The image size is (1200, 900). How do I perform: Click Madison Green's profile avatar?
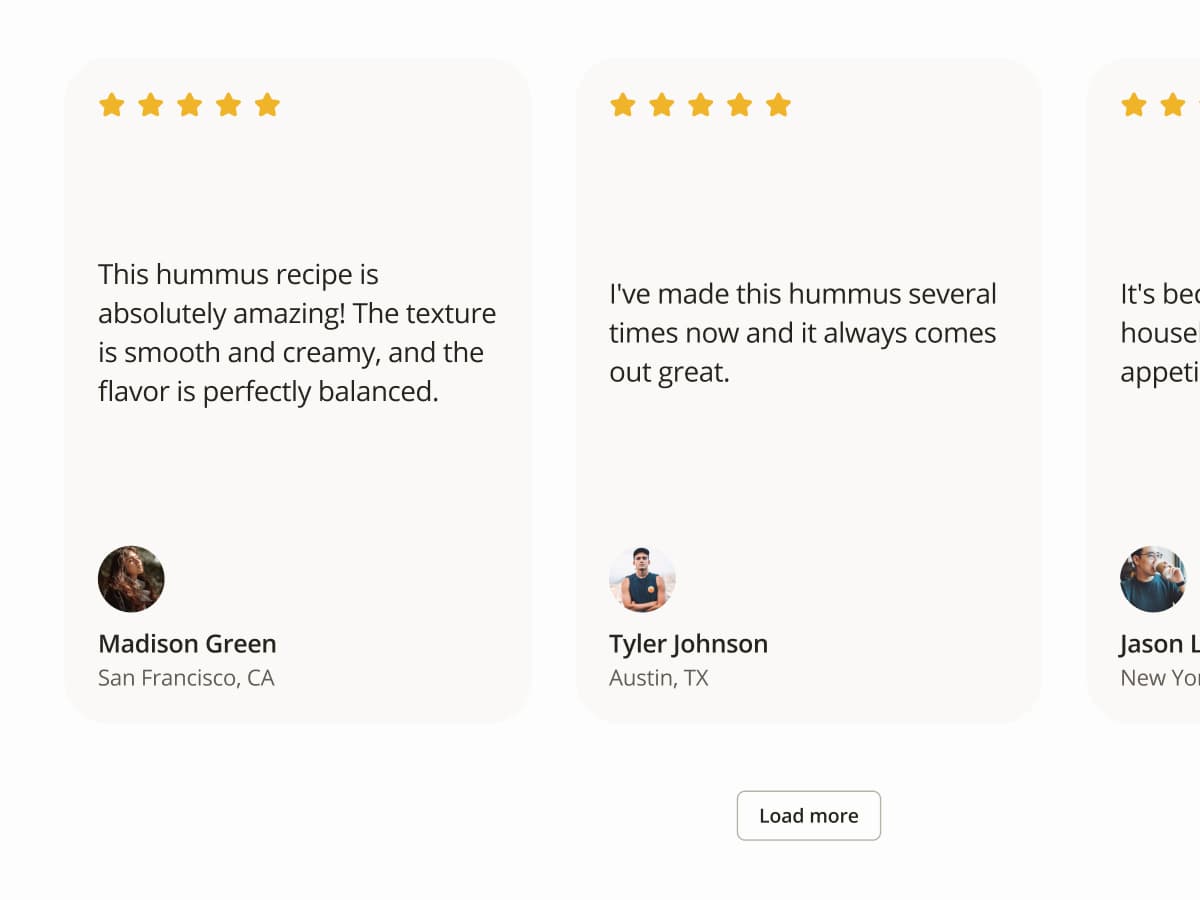tap(131, 579)
